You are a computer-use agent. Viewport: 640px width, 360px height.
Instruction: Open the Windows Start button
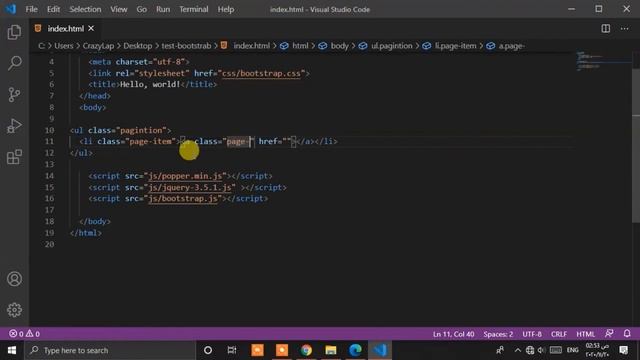(12, 350)
